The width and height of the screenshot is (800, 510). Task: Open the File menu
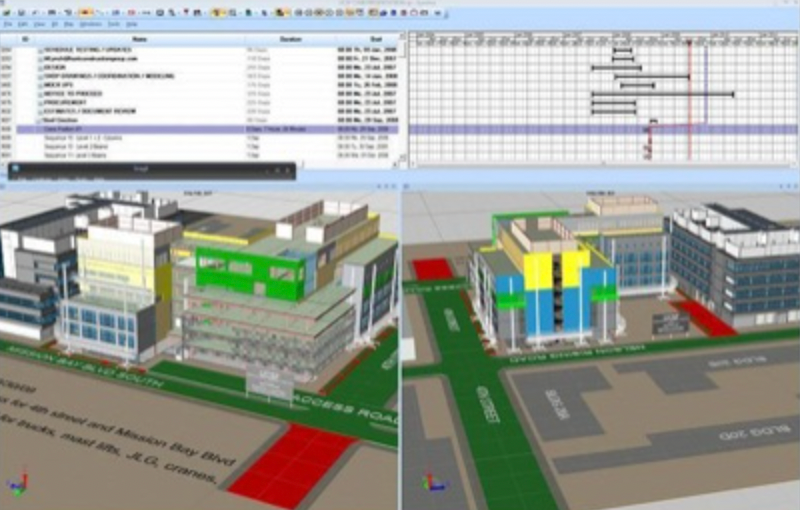coord(8,24)
